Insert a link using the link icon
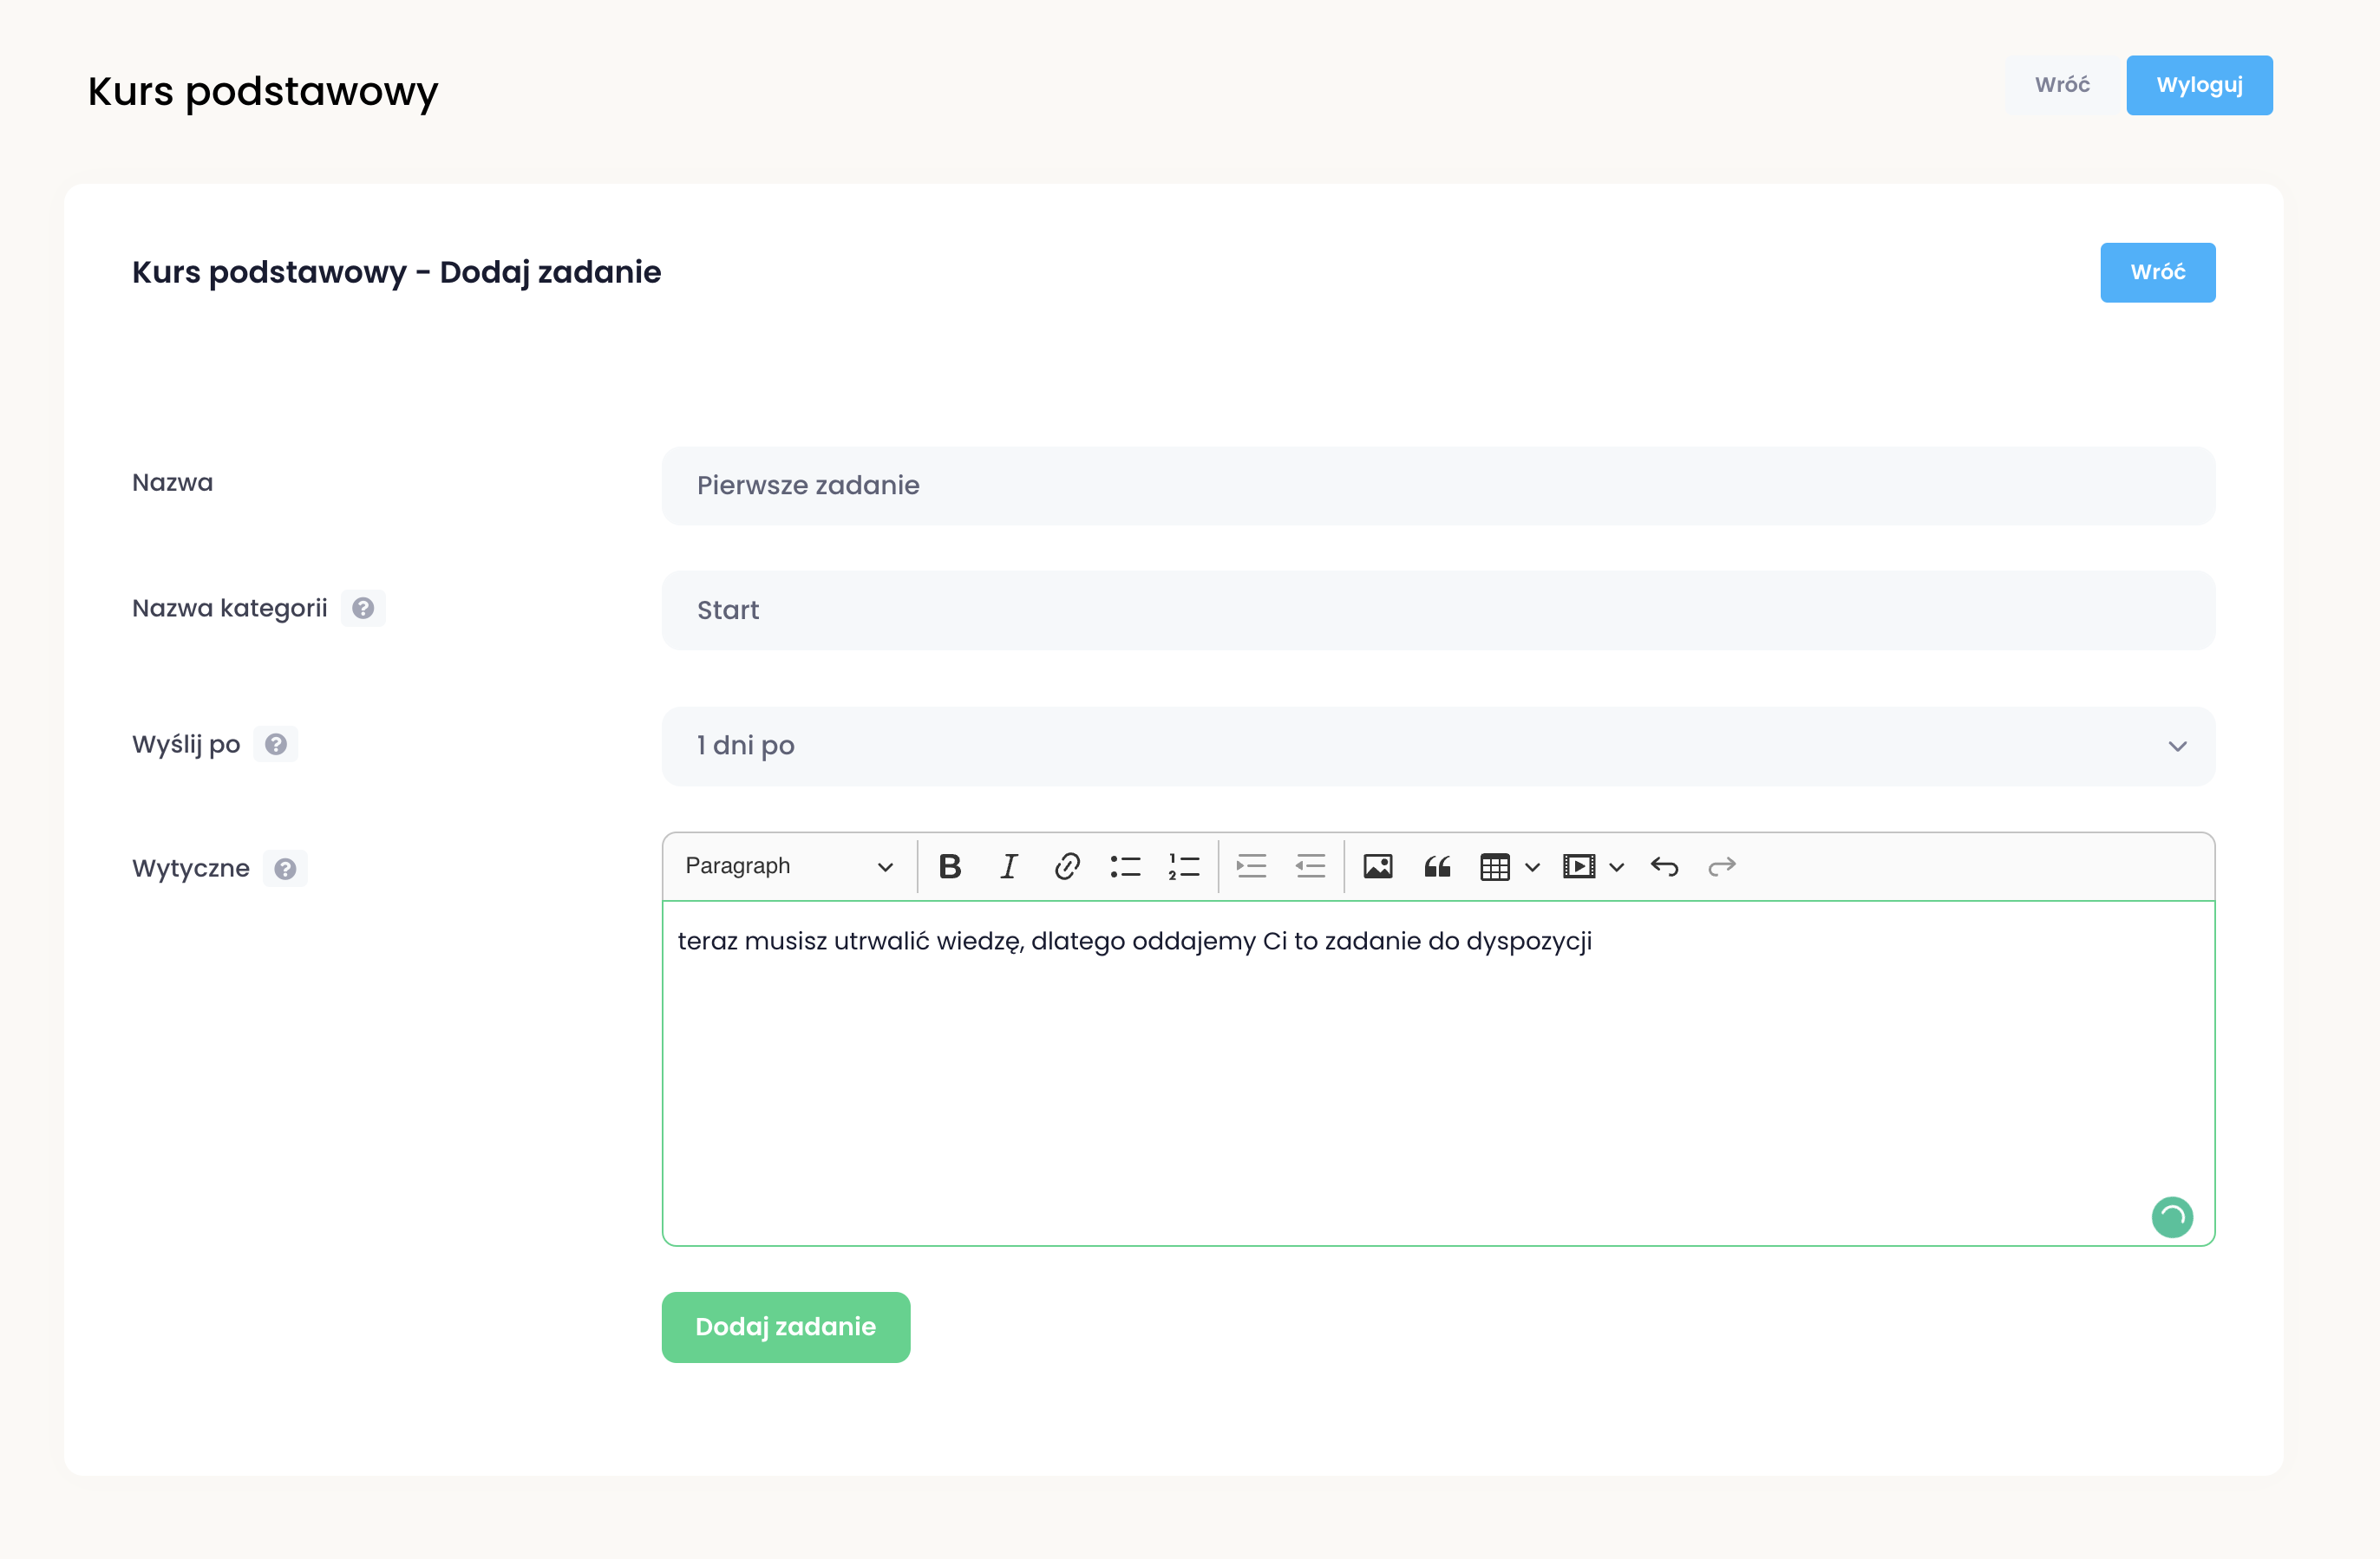2380x1559 pixels. [x=1066, y=866]
